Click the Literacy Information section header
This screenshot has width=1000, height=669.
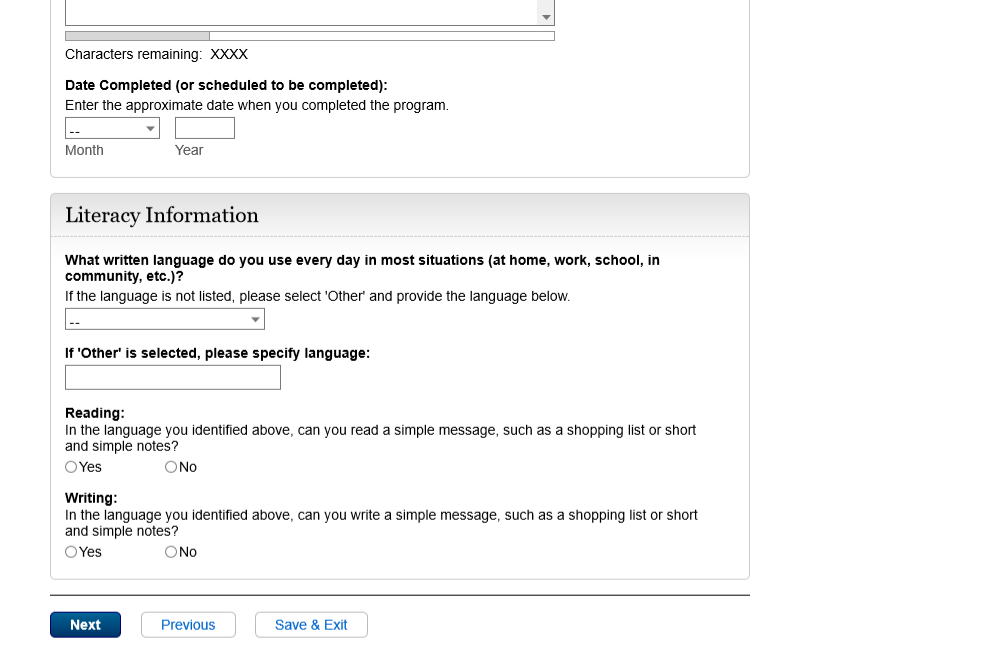pyautogui.click(x=162, y=216)
